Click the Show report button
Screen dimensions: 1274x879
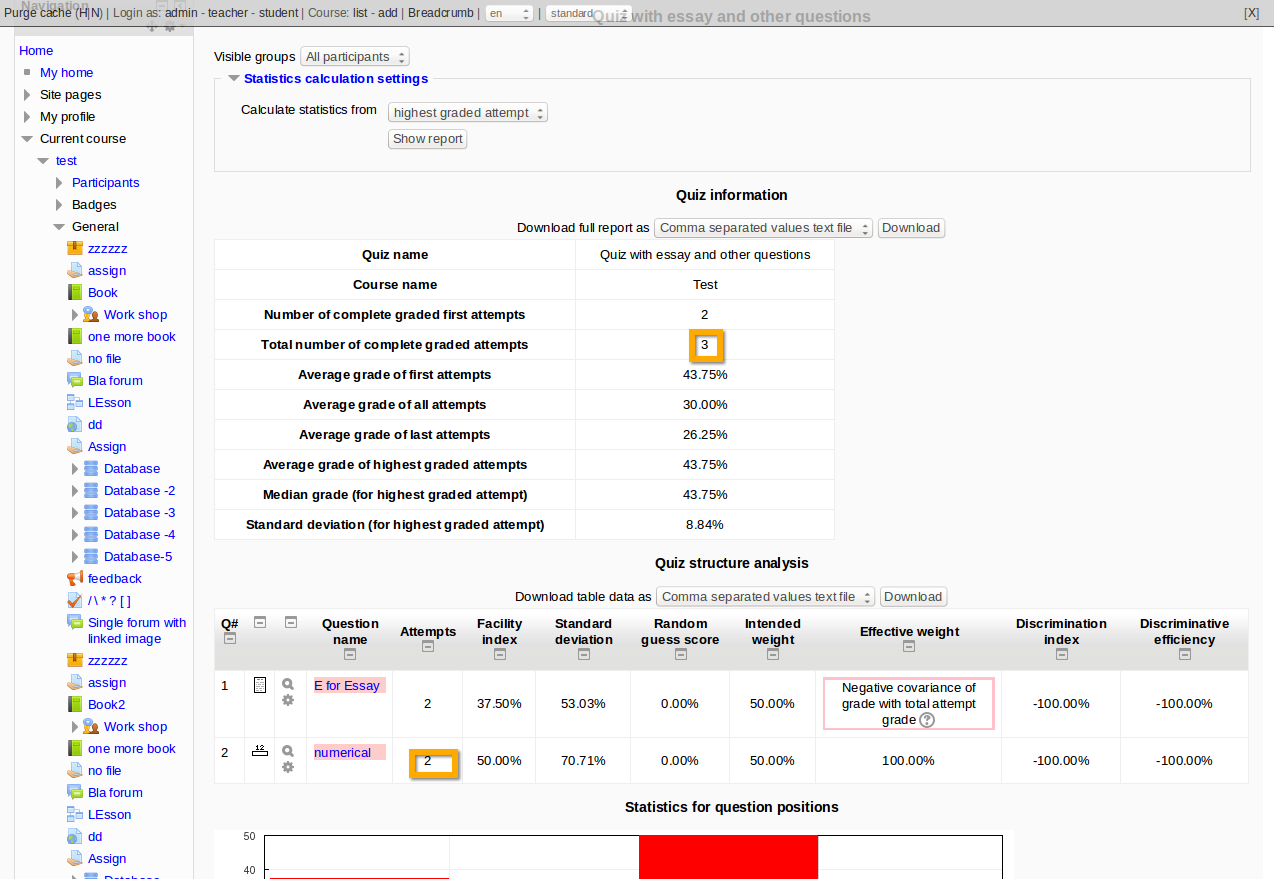click(428, 139)
